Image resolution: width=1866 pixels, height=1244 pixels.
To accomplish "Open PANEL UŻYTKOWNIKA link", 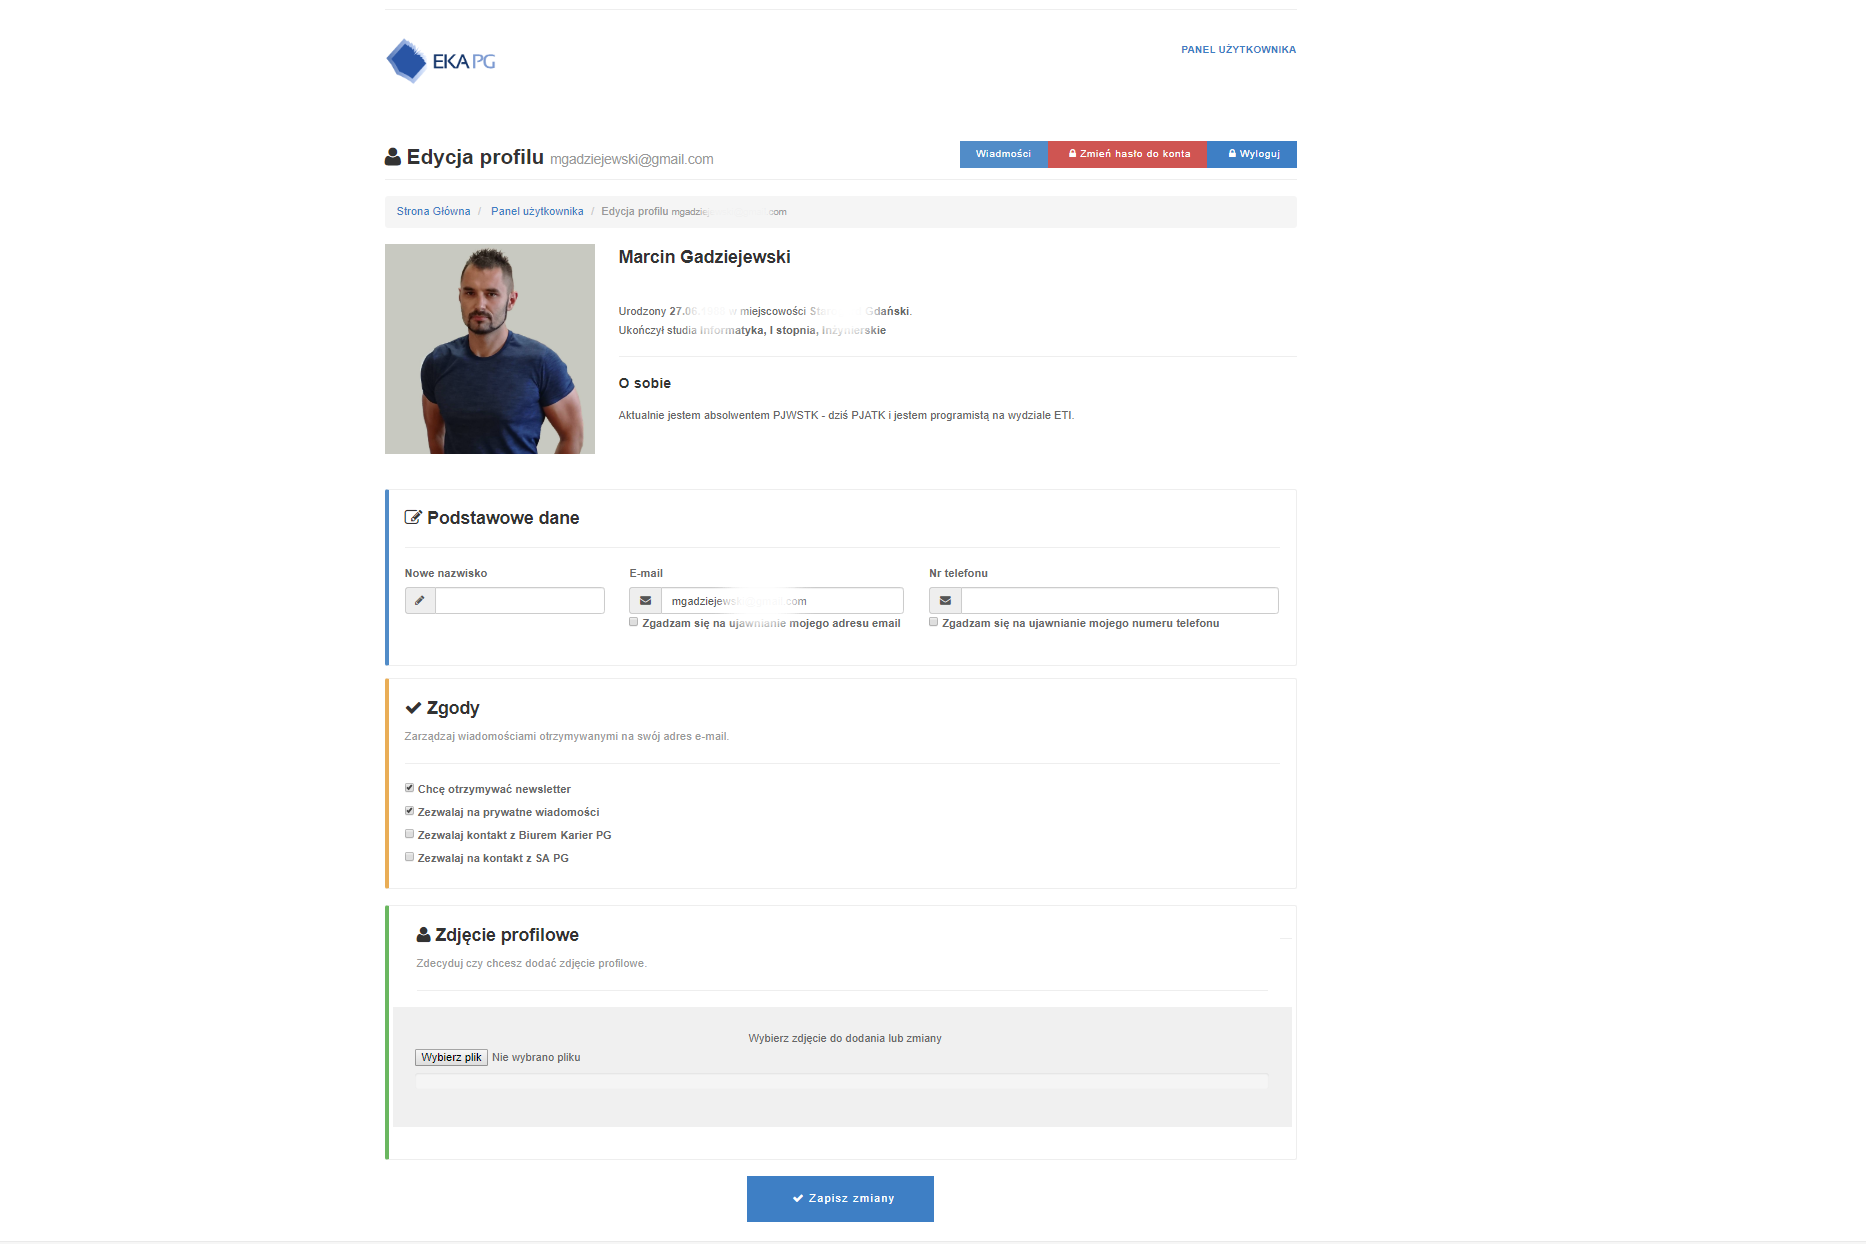I will 1238,50.
